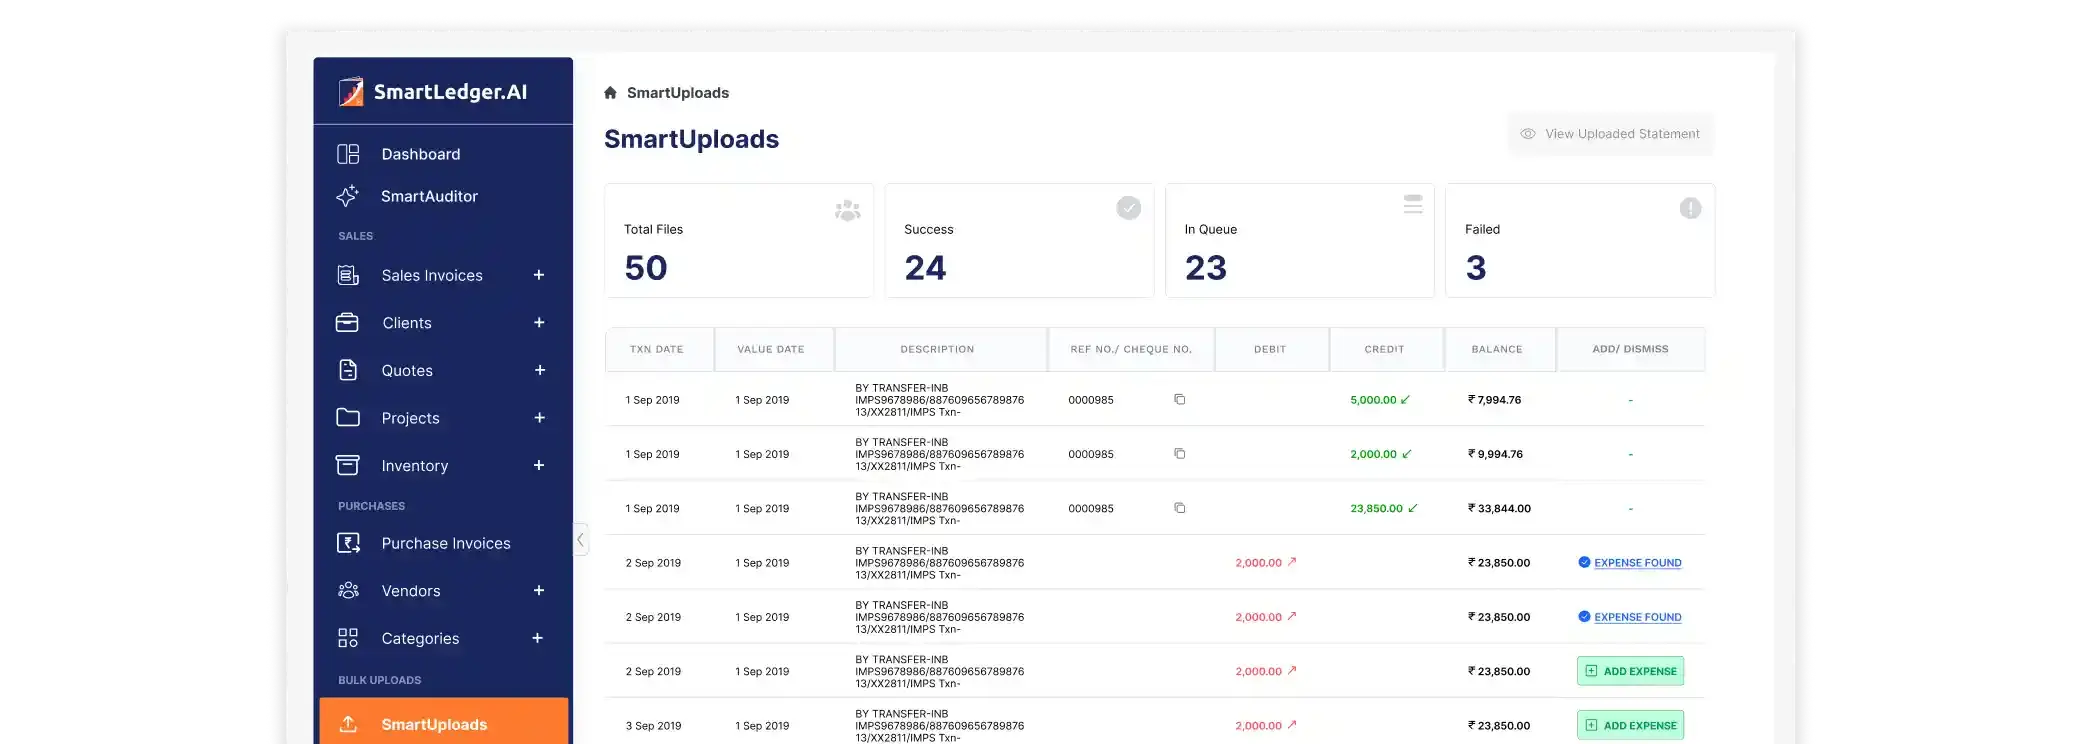Screen dimensions: 2082x744
Task: Click the home breadcrumb icon
Action: point(610,93)
